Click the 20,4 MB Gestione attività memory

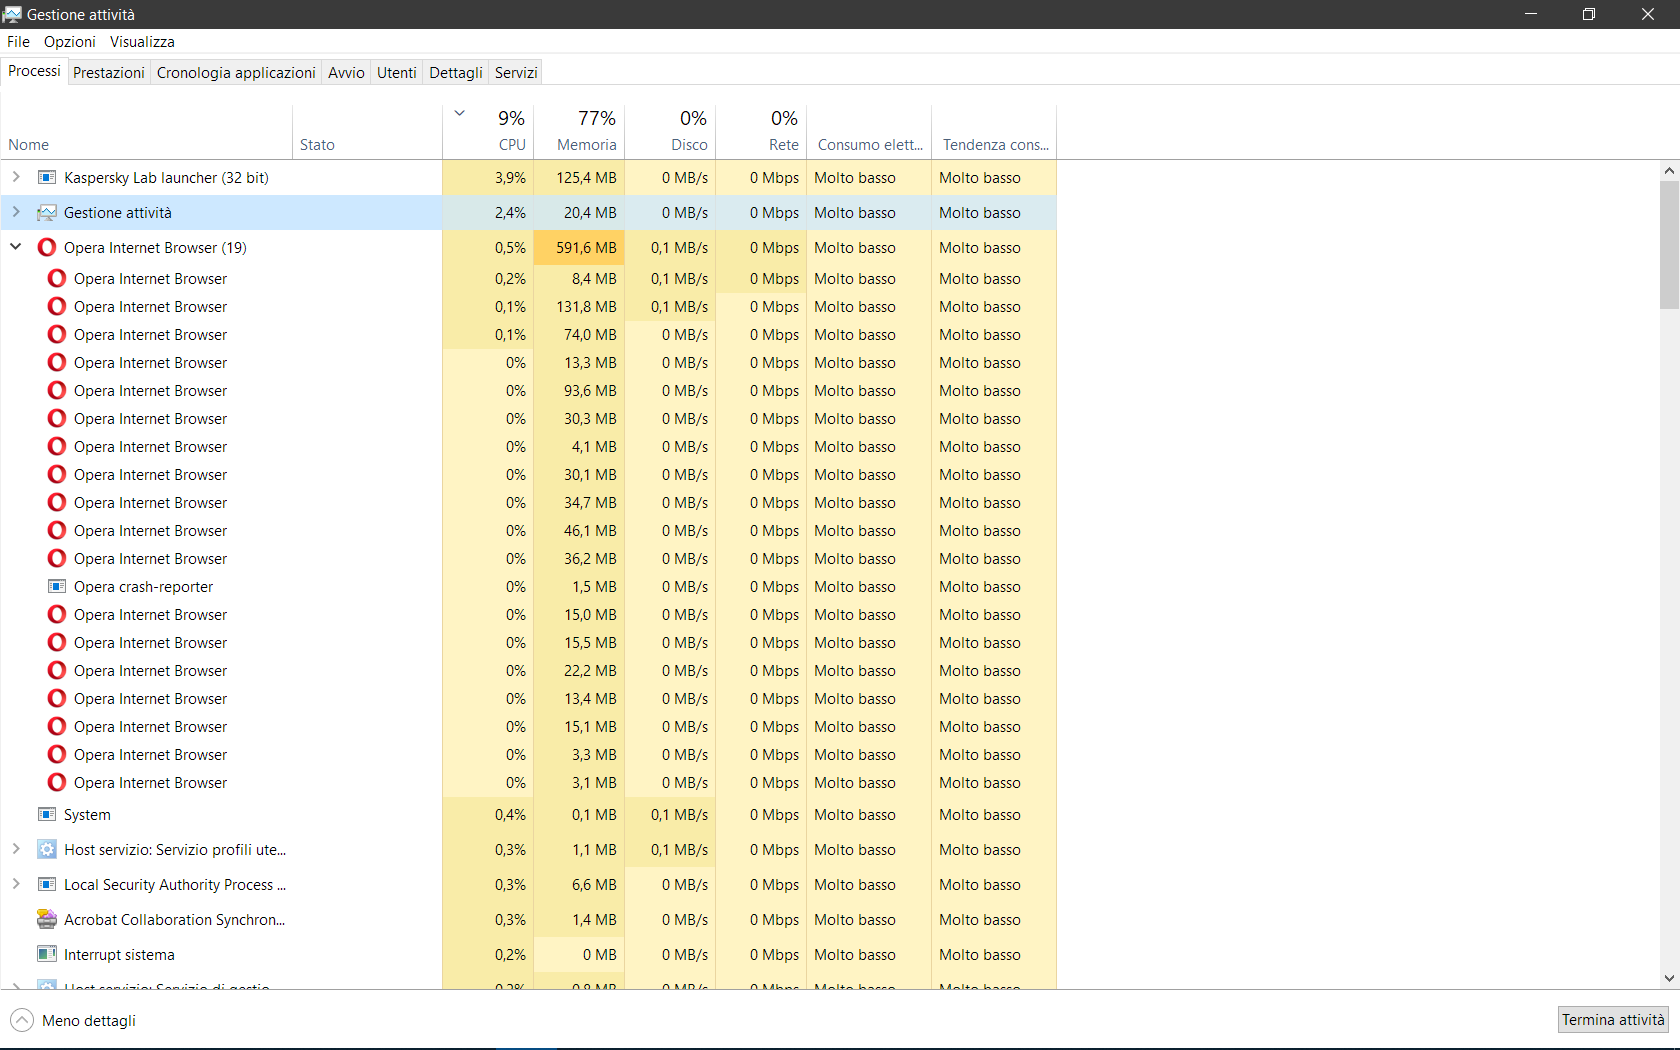pyautogui.click(x=590, y=213)
